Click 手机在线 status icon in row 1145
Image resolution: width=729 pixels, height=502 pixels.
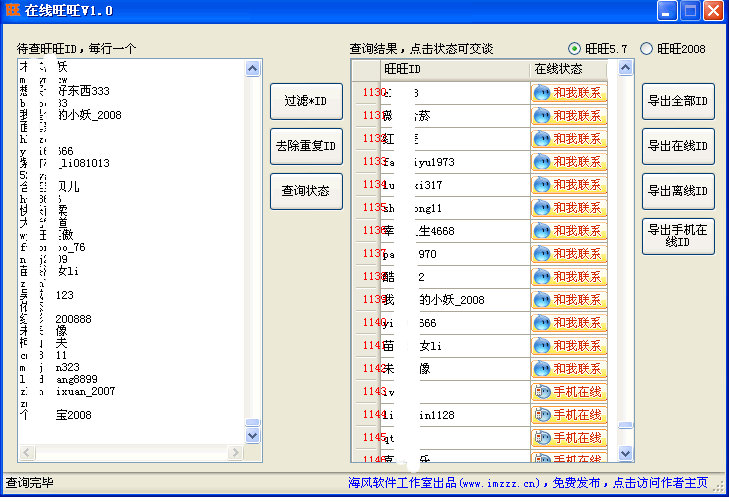click(569, 438)
